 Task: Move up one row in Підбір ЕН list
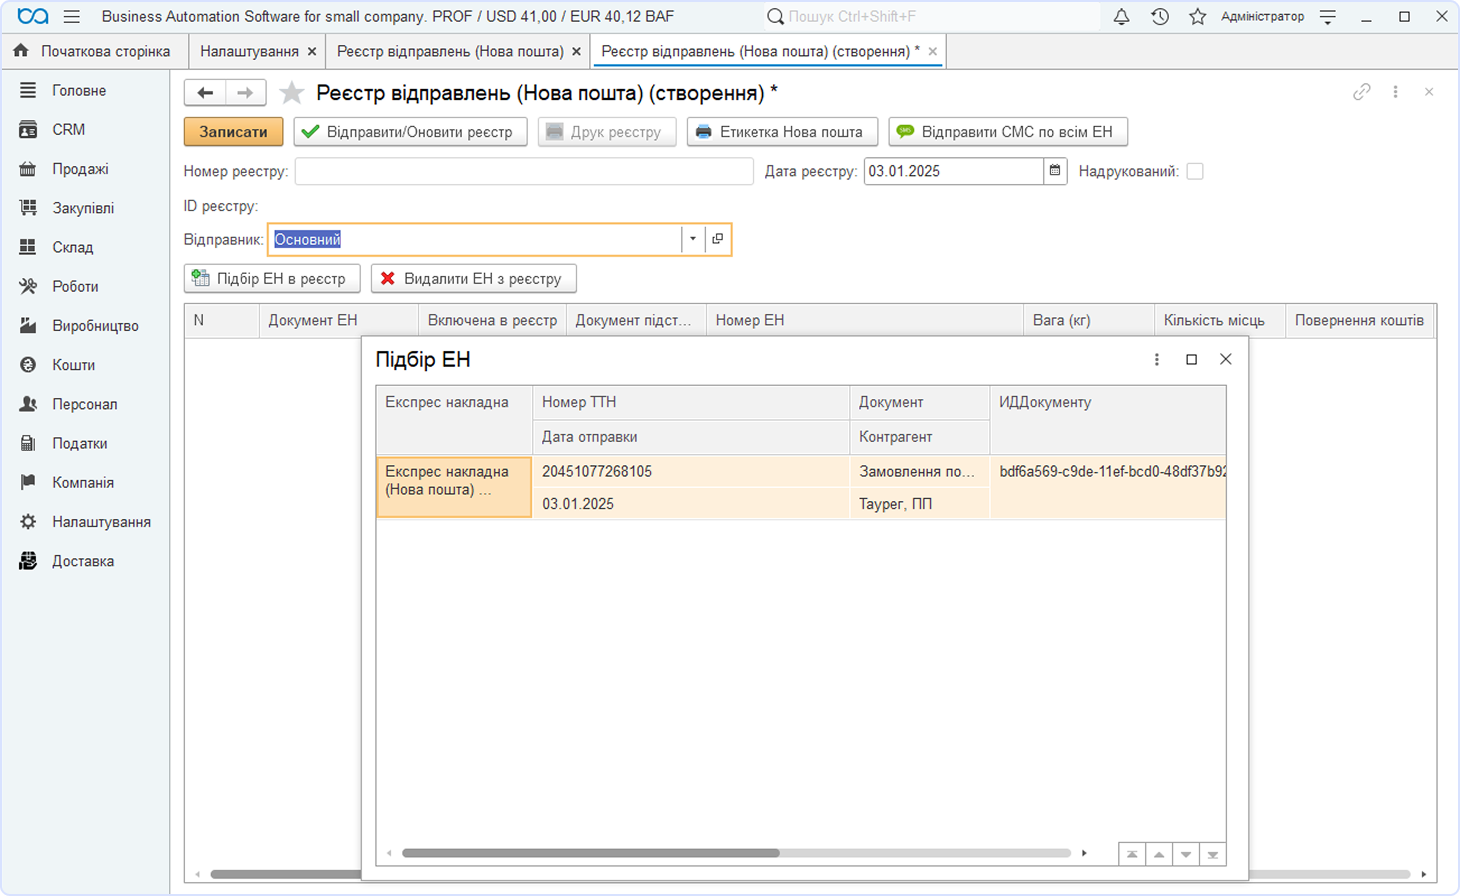tap(1159, 854)
